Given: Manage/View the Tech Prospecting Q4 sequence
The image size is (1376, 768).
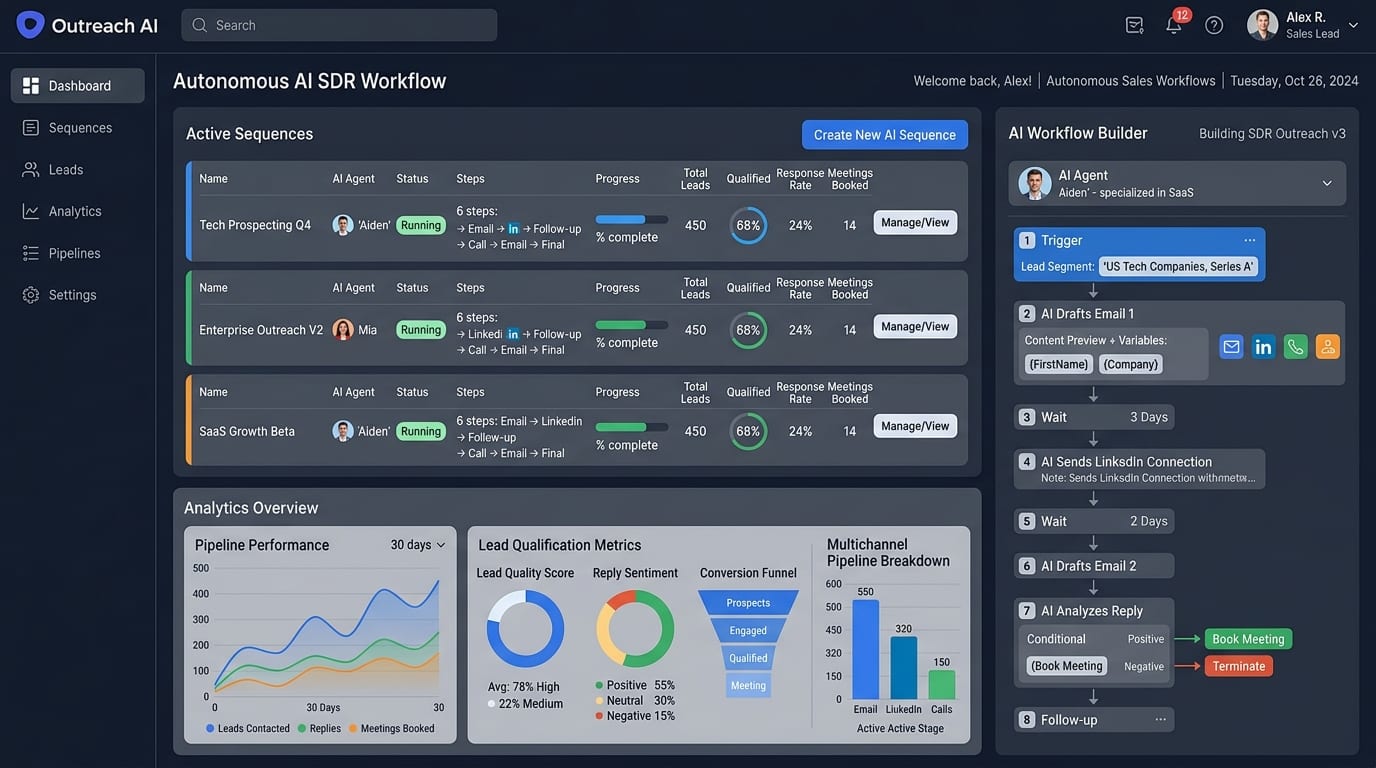Looking at the screenshot, I should coord(915,222).
